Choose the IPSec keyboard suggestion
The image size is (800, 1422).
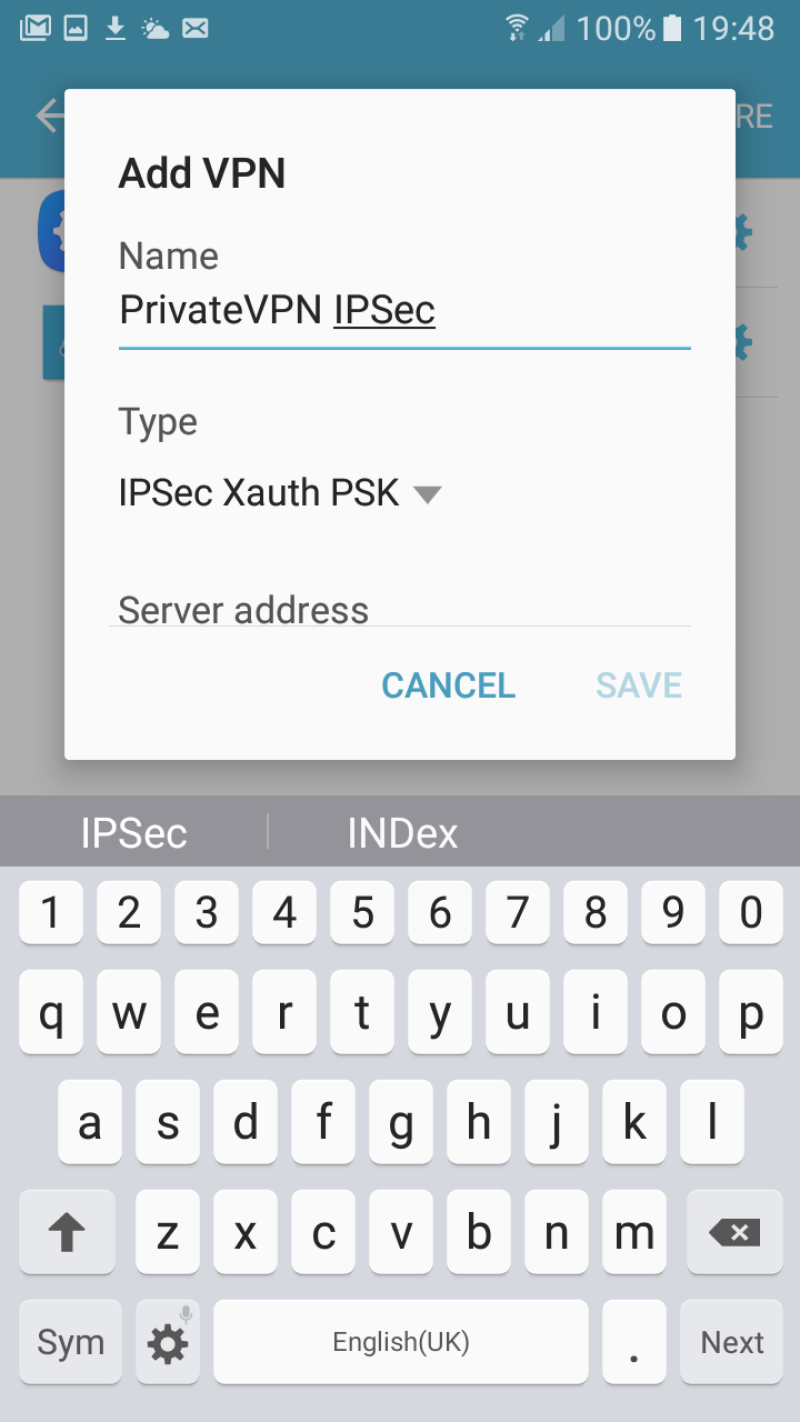(134, 832)
